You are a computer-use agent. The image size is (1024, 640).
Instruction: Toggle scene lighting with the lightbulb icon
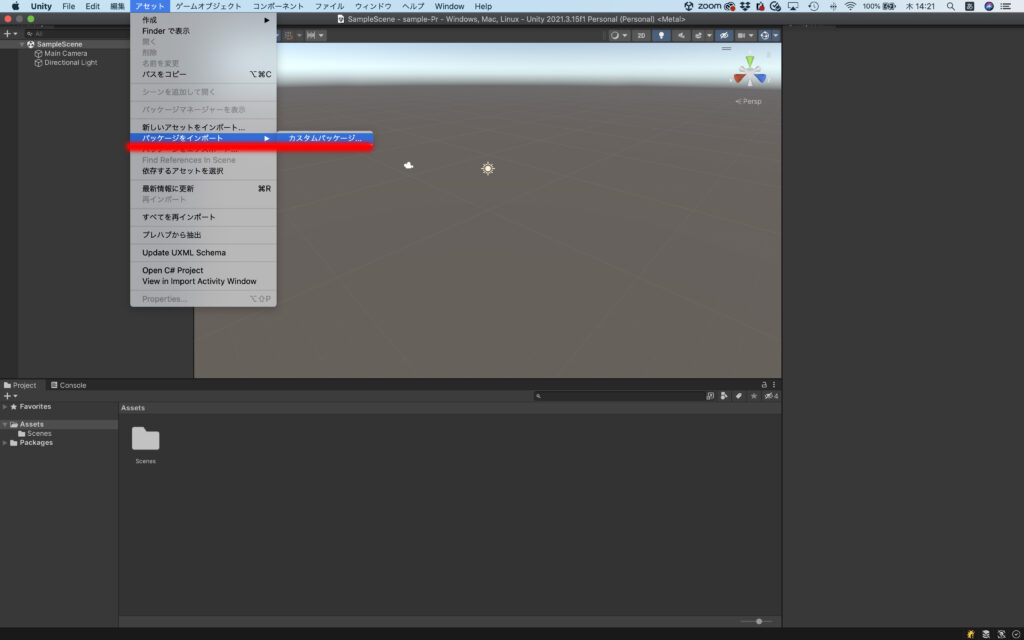pos(661,35)
